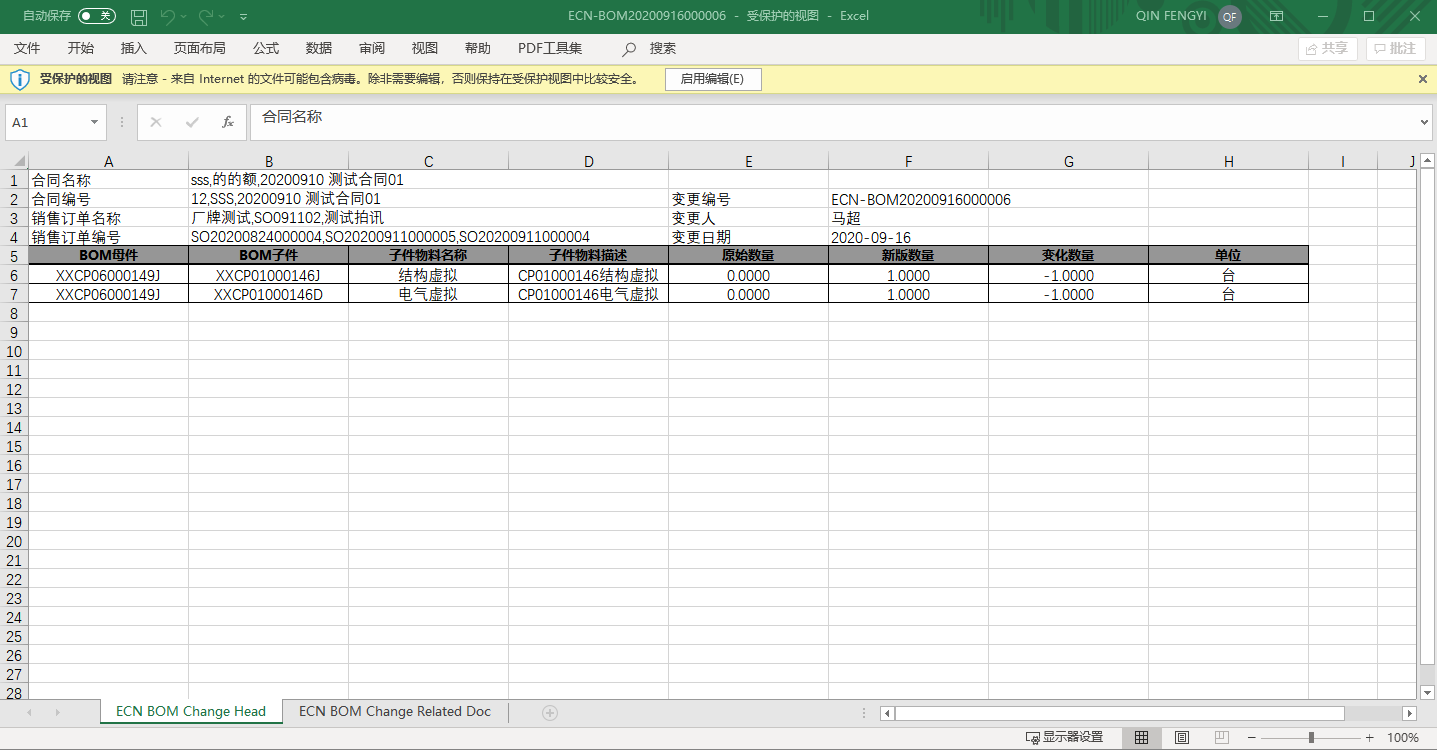Click the Save icon in title bar
Viewport: 1437px width, 750px height.
139,17
